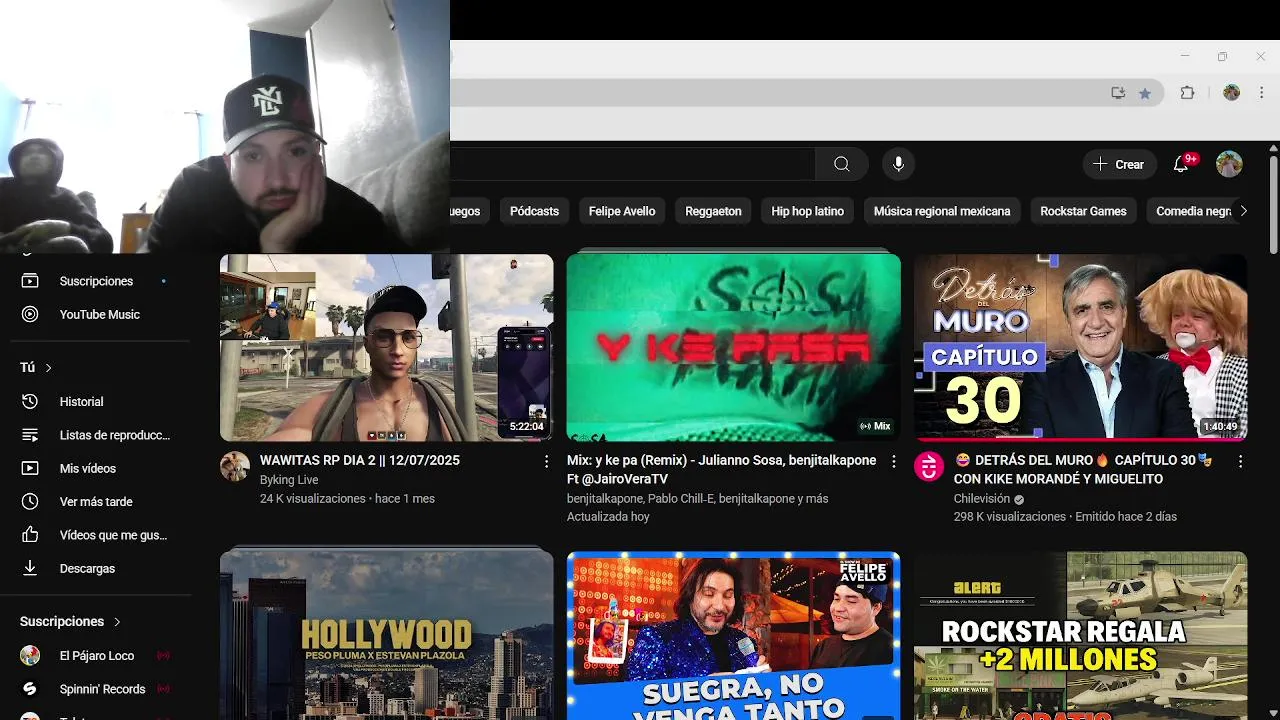The height and width of the screenshot is (720, 1280).
Task: Open the Chilevisión channel name link
Action: 981,498
